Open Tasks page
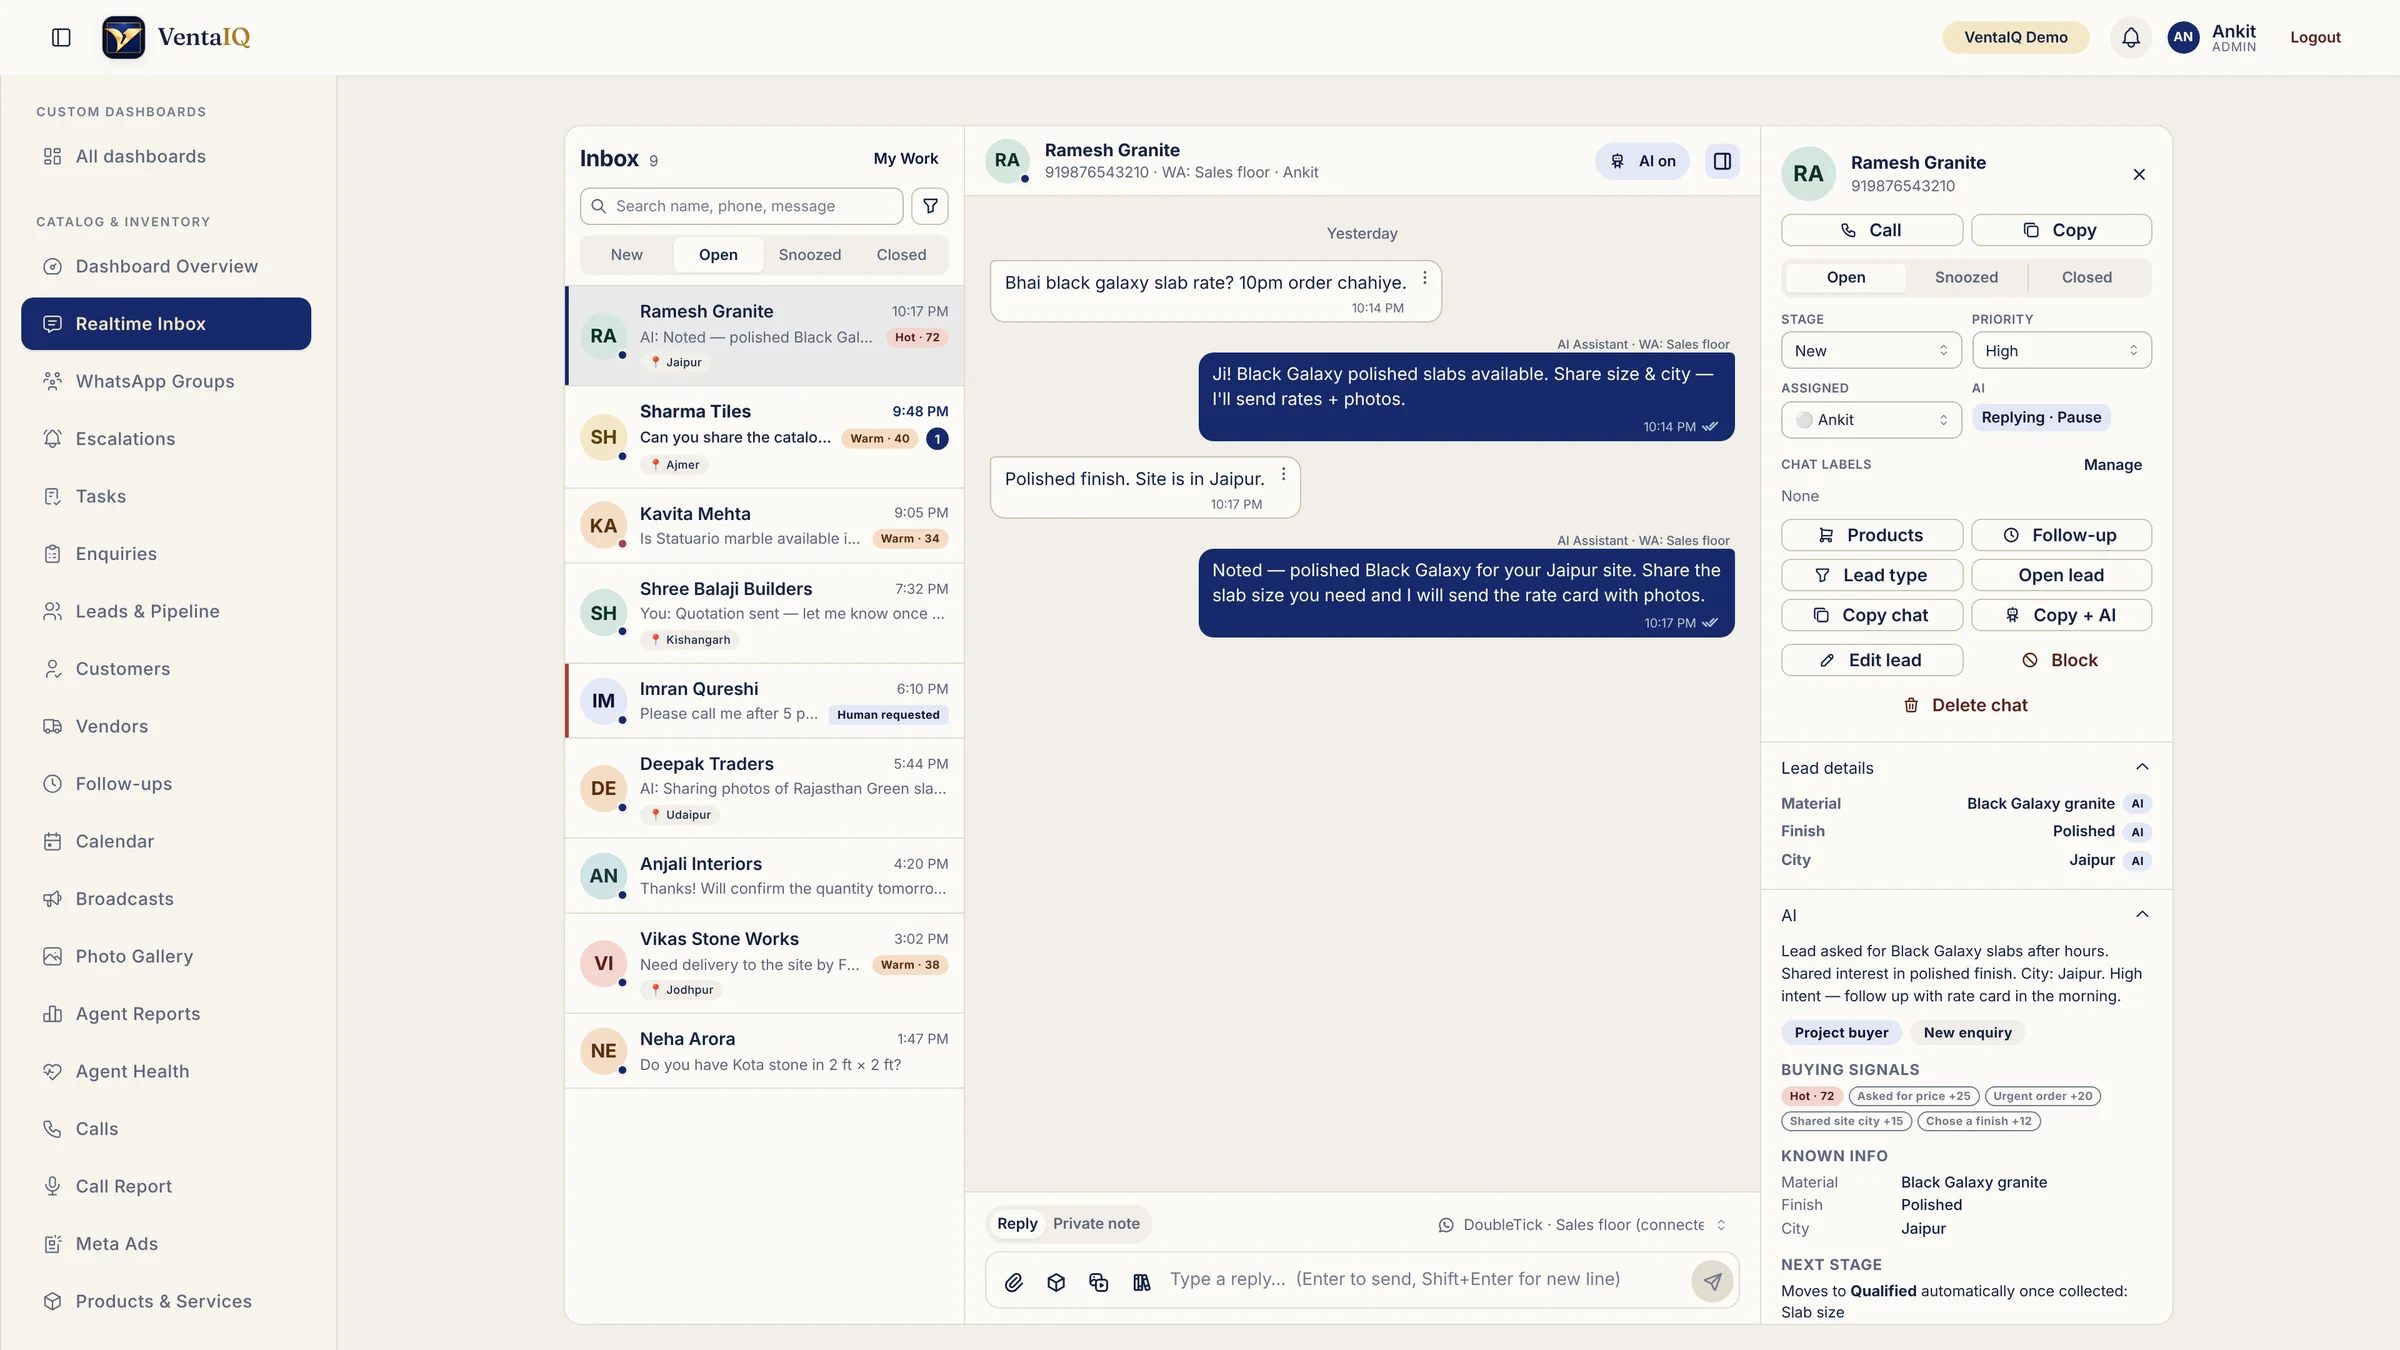The height and width of the screenshot is (1350, 2400). point(166,496)
